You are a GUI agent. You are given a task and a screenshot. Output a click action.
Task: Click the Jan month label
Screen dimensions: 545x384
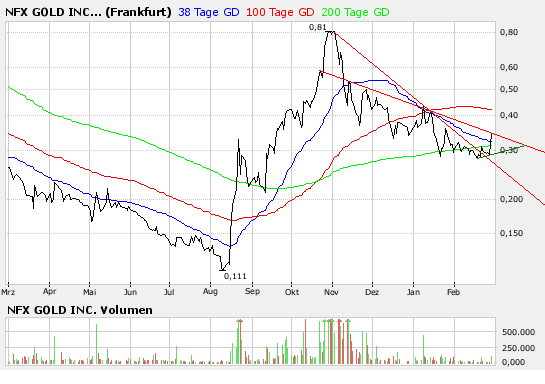tap(413, 292)
